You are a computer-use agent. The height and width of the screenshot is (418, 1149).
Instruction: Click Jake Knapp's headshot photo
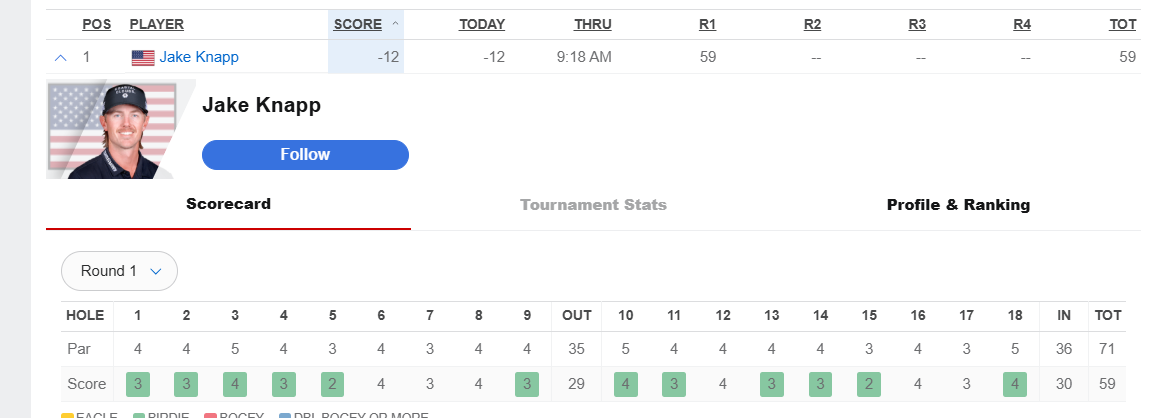120,131
